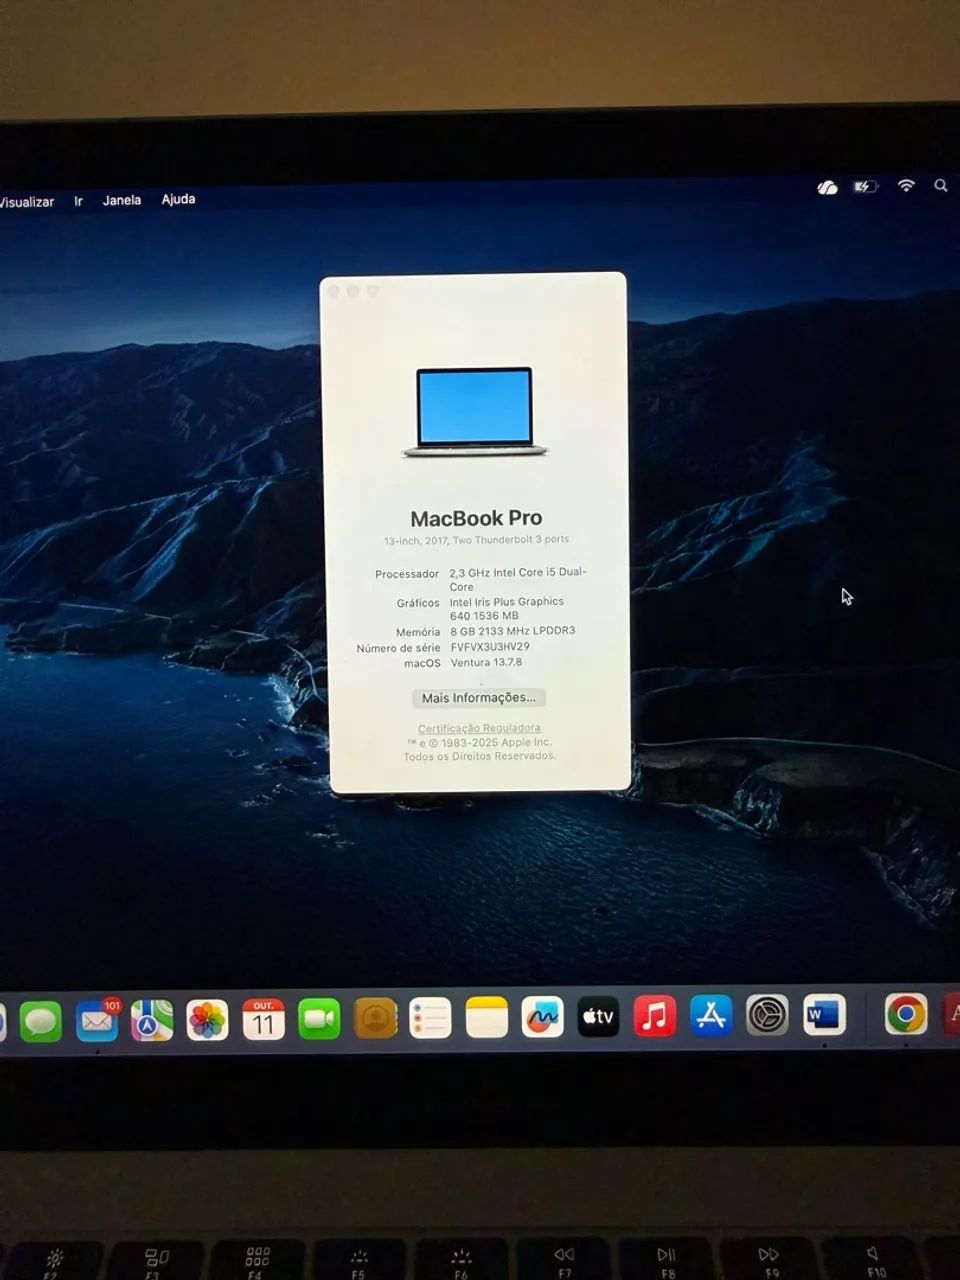The image size is (960, 1280).
Task: Click the MacBook Pro title text
Action: pos(476,518)
